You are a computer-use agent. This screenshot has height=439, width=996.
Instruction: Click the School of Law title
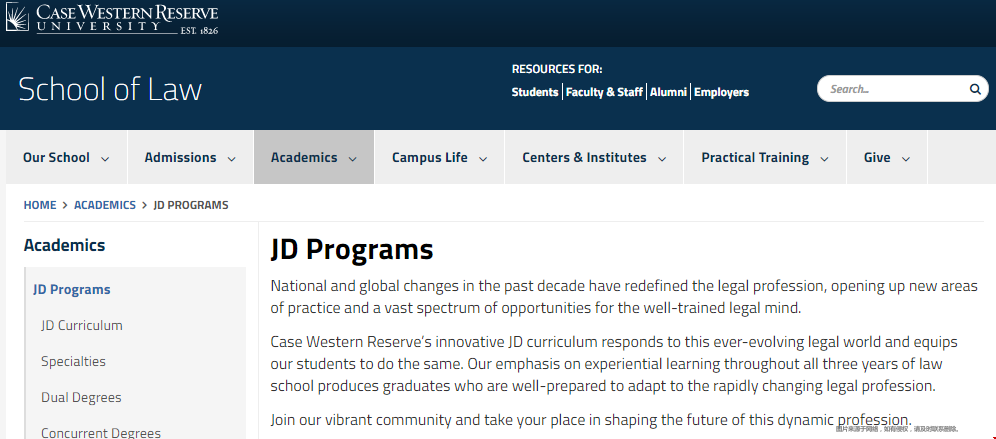pos(111,90)
